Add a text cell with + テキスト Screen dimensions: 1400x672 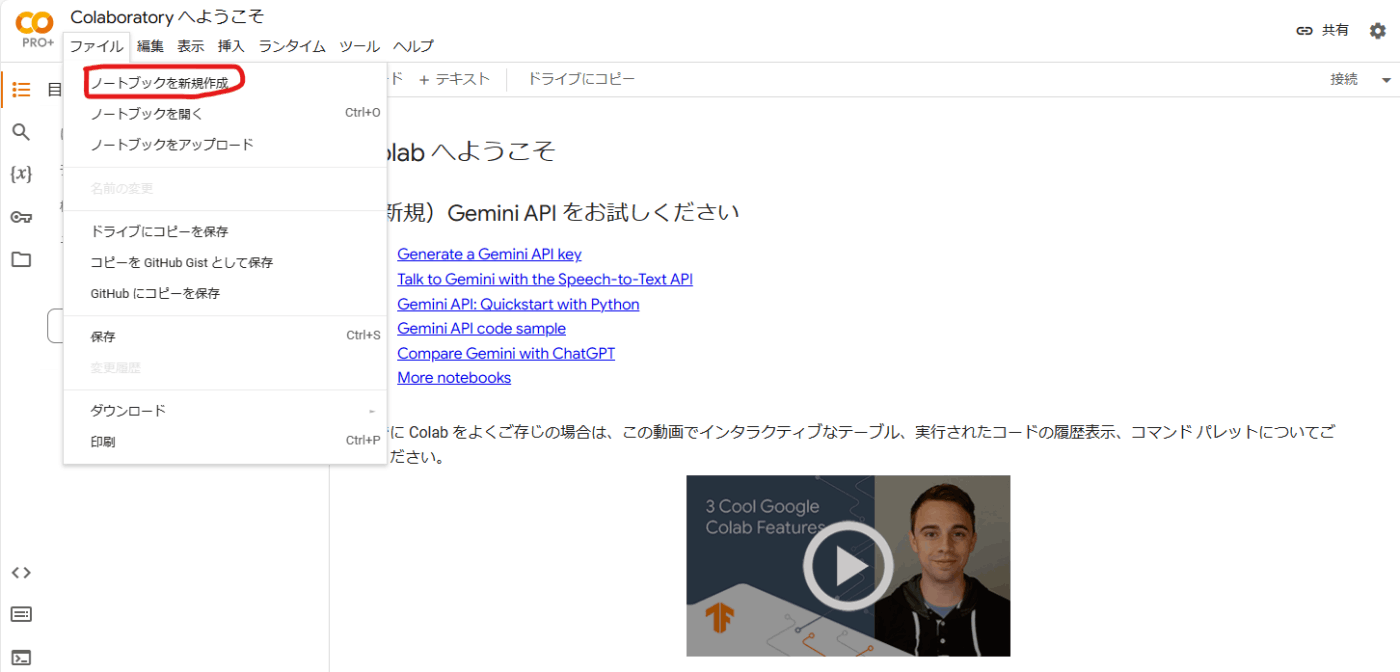(x=455, y=79)
